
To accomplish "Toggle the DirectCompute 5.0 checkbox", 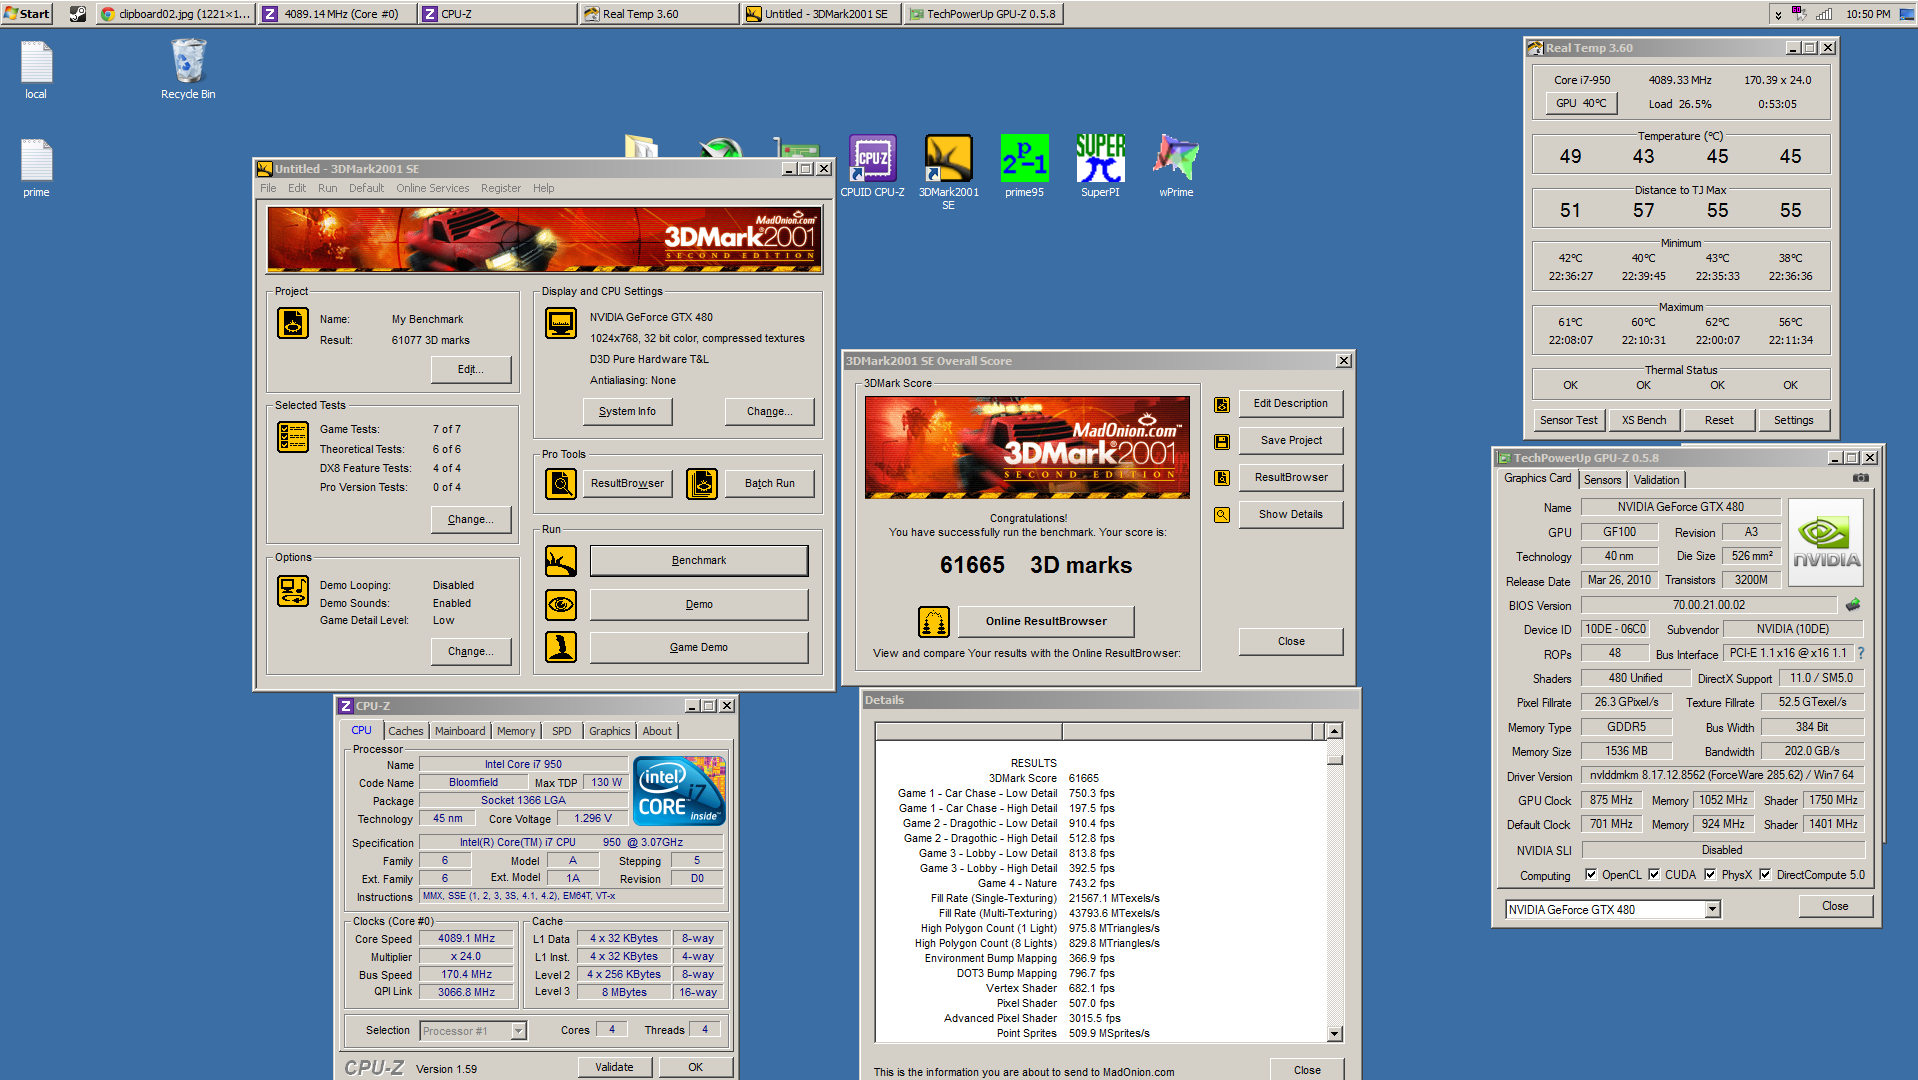I will (1766, 874).
